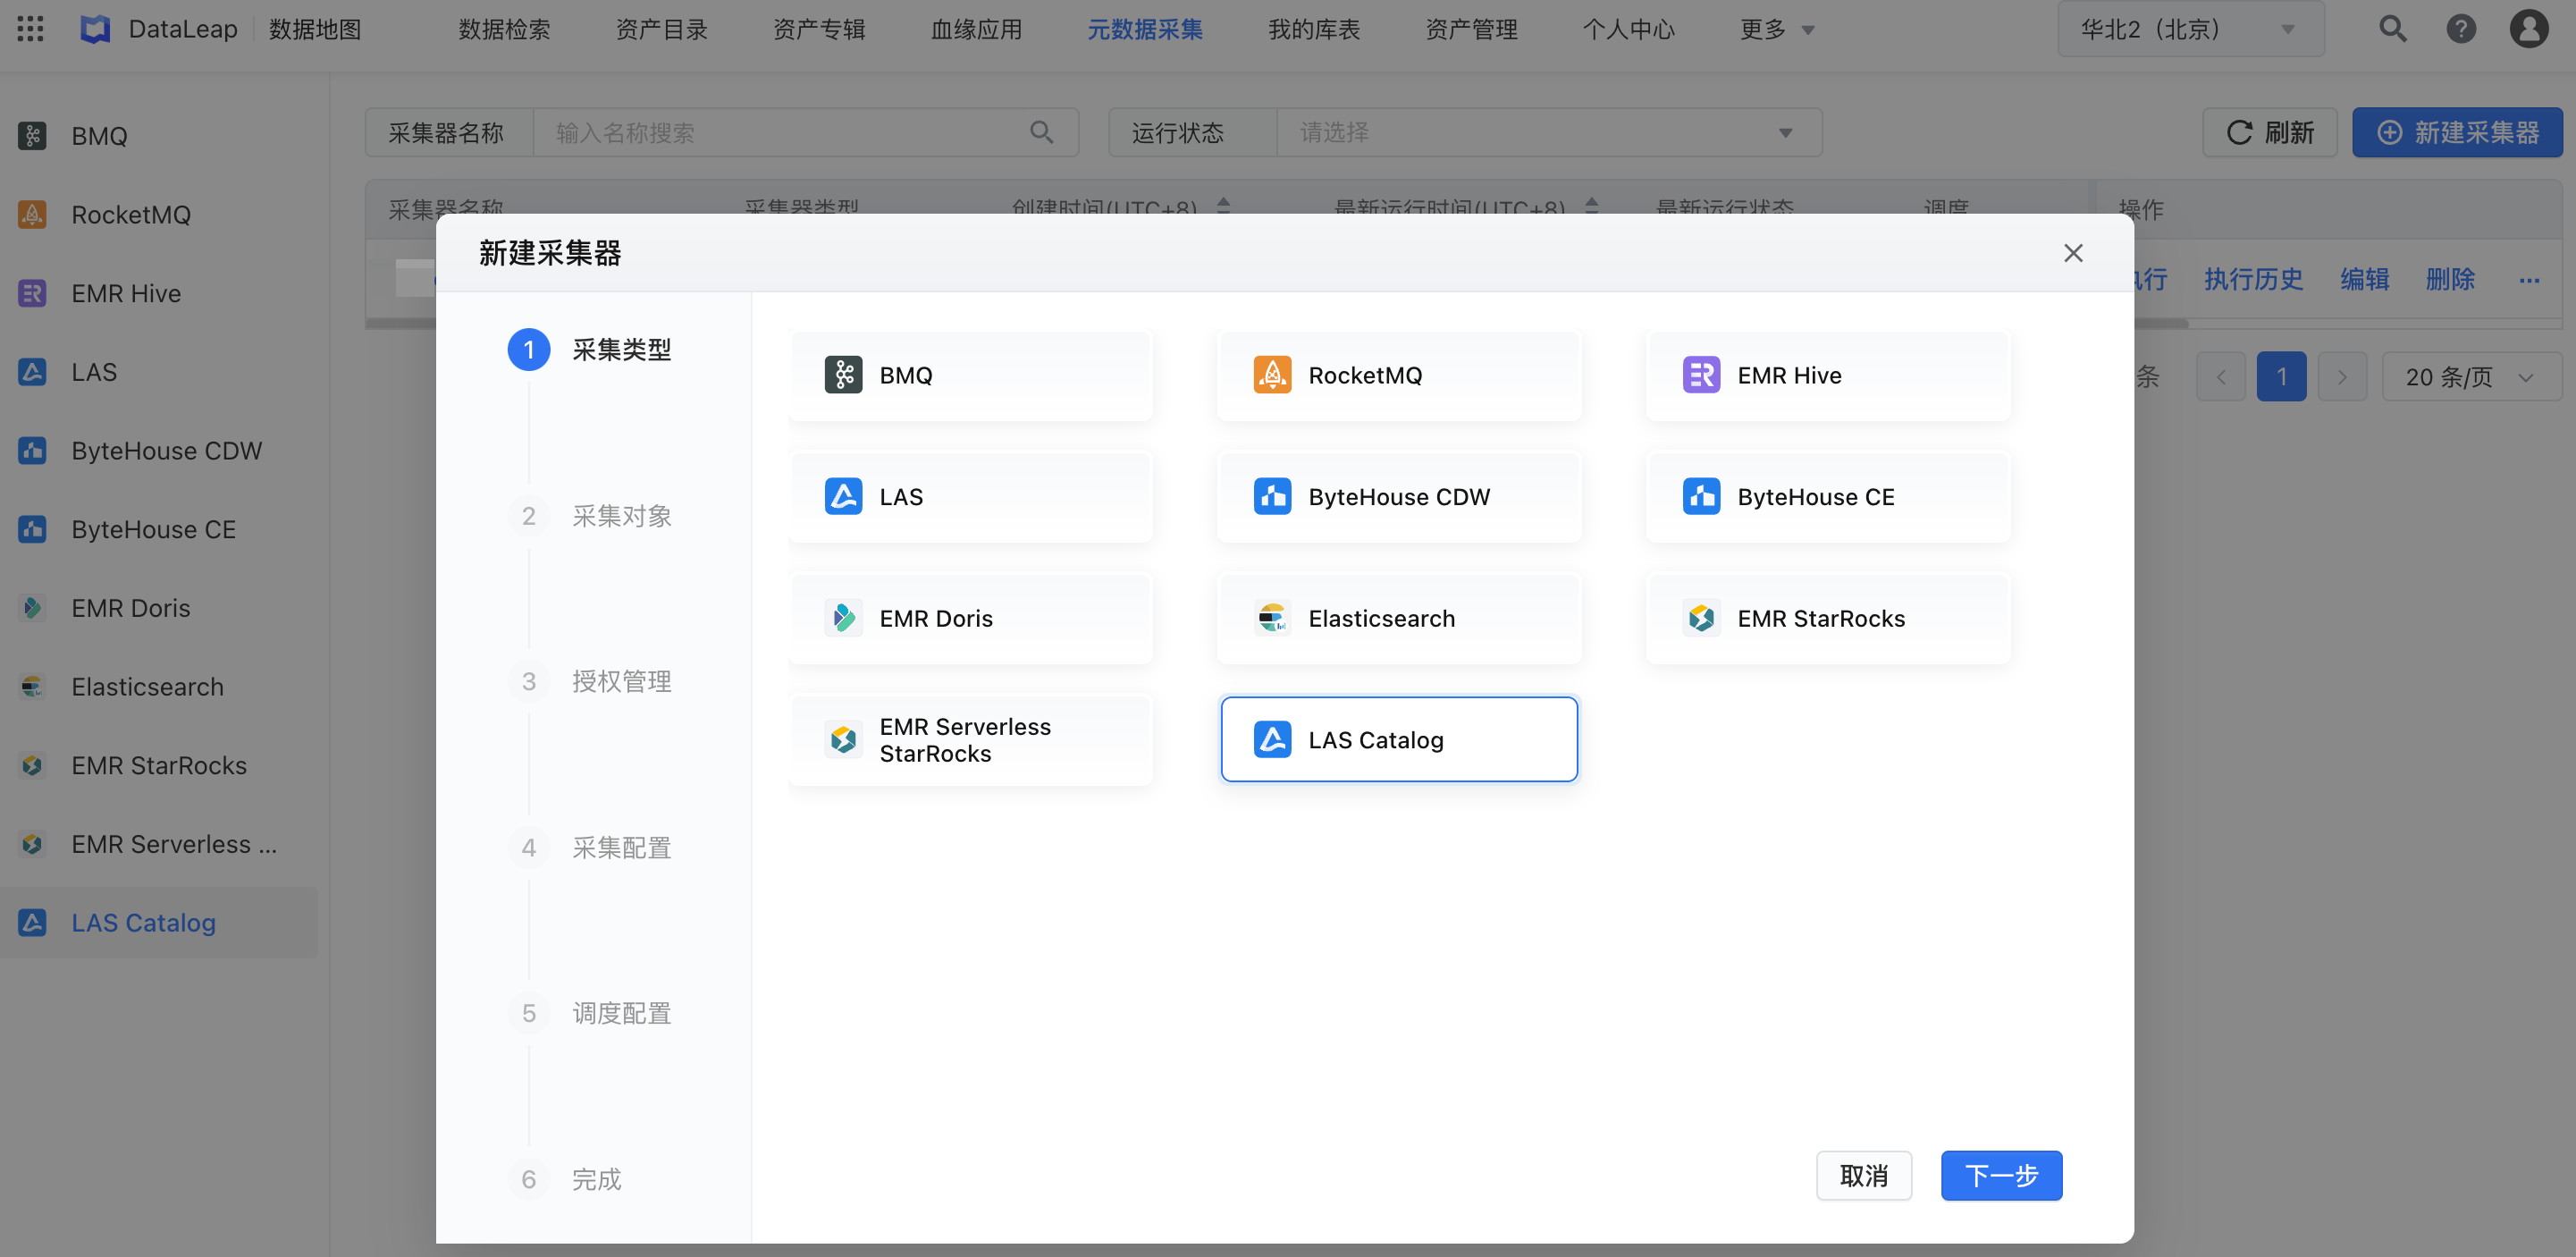Click the 新建采集器 button
The width and height of the screenshot is (2576, 1257).
click(2457, 132)
